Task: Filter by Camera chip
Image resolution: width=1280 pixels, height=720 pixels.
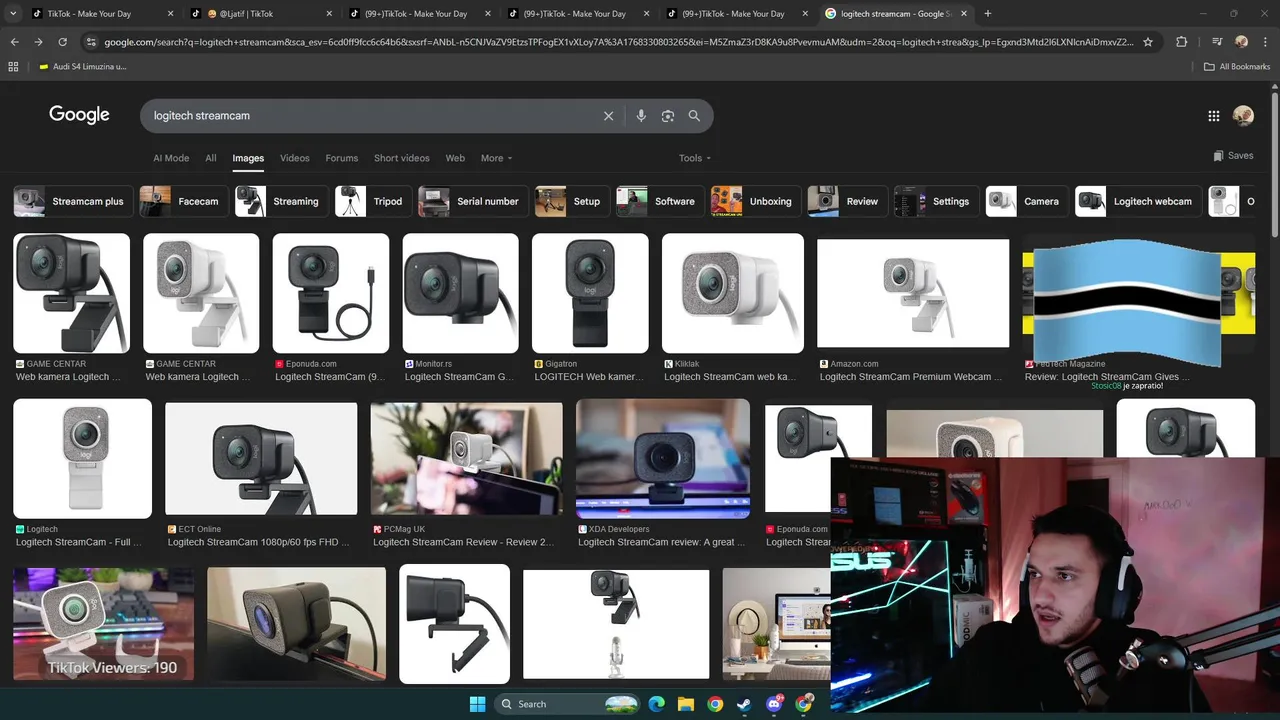Action: 1025,201
